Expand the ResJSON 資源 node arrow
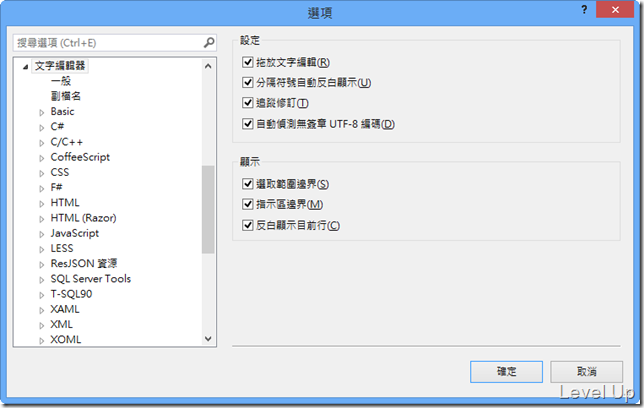 (41, 264)
